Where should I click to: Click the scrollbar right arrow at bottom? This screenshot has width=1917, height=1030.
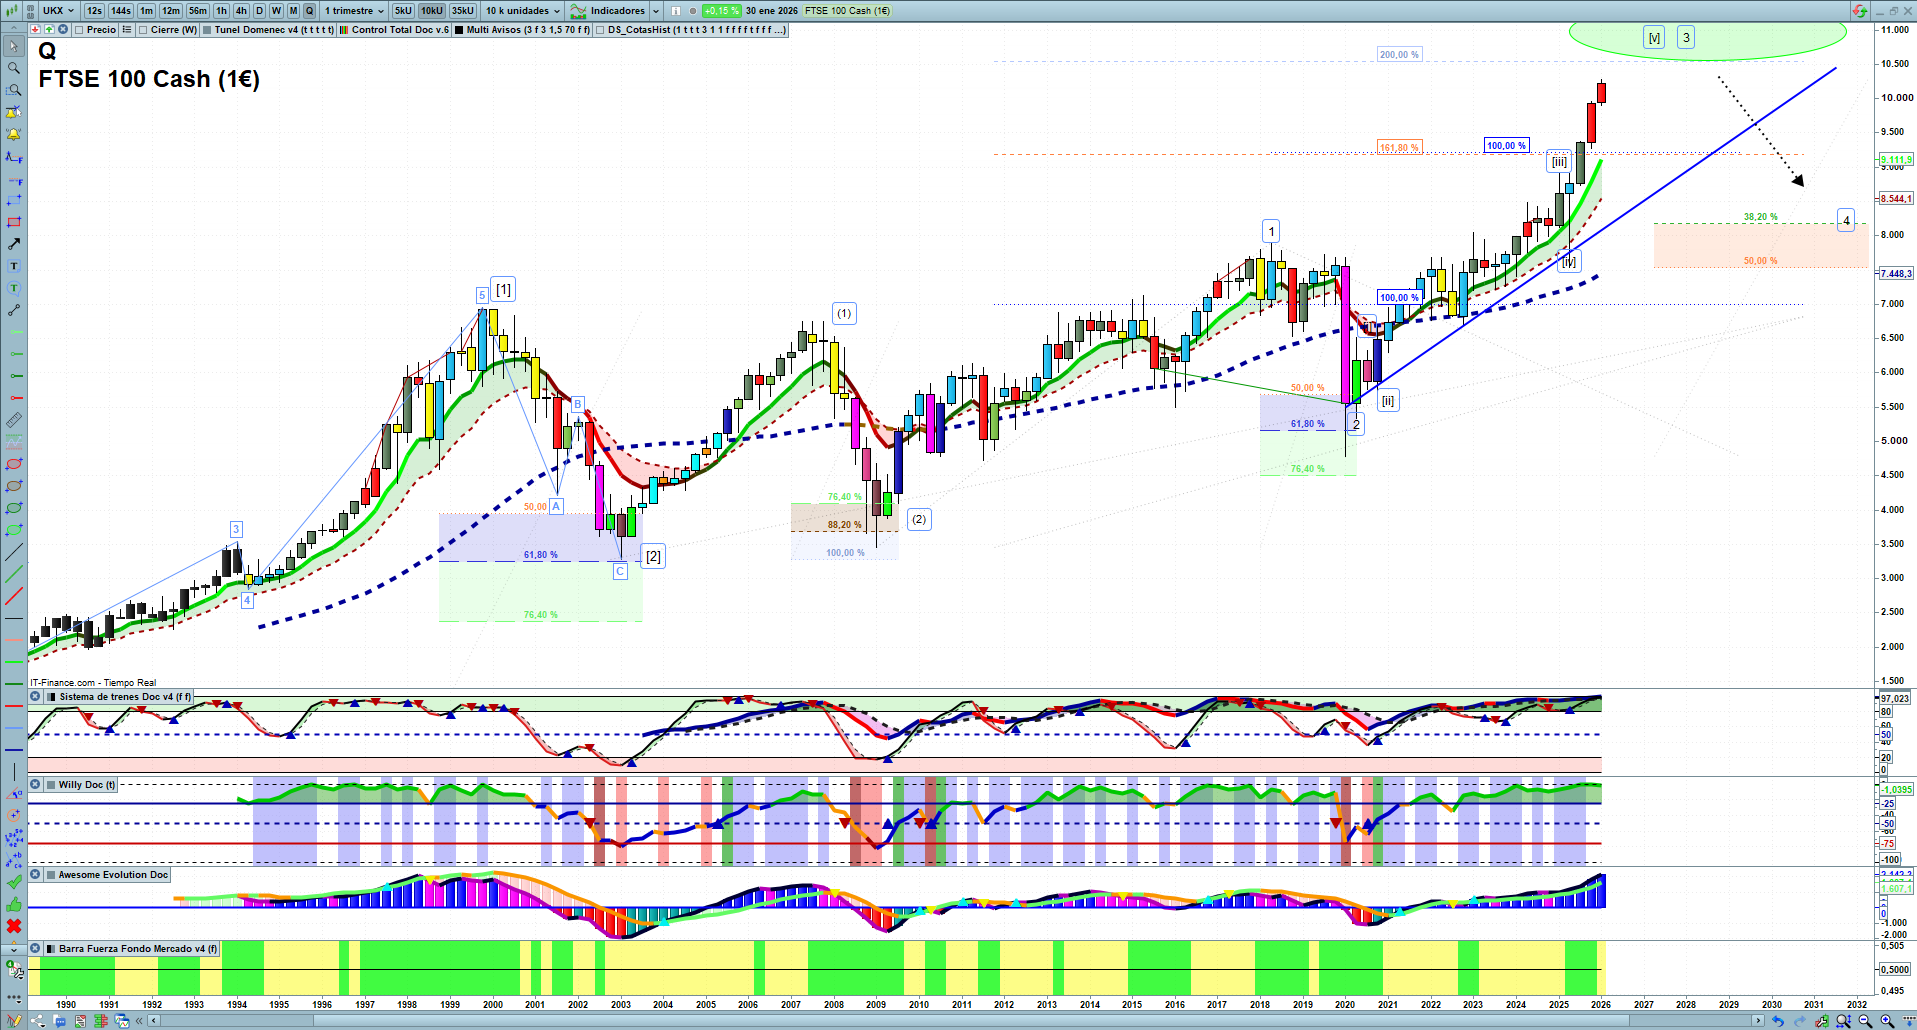tap(1758, 1021)
